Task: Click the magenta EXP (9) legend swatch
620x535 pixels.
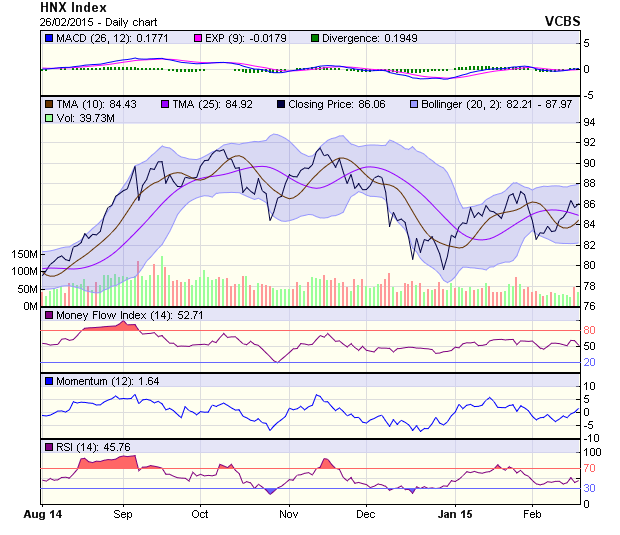Action: [198, 38]
